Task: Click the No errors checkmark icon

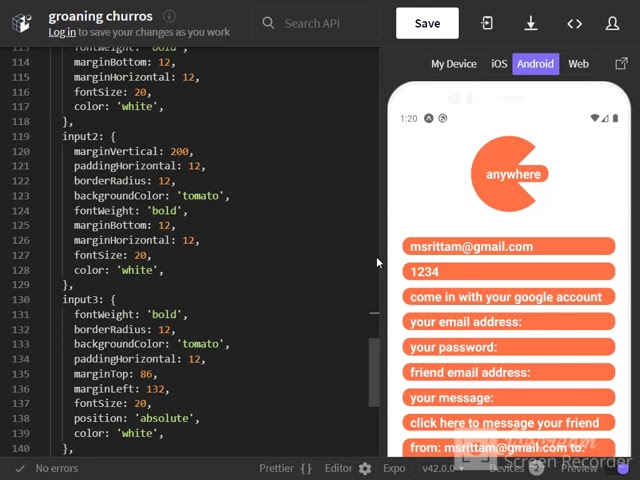Action: [20, 469]
